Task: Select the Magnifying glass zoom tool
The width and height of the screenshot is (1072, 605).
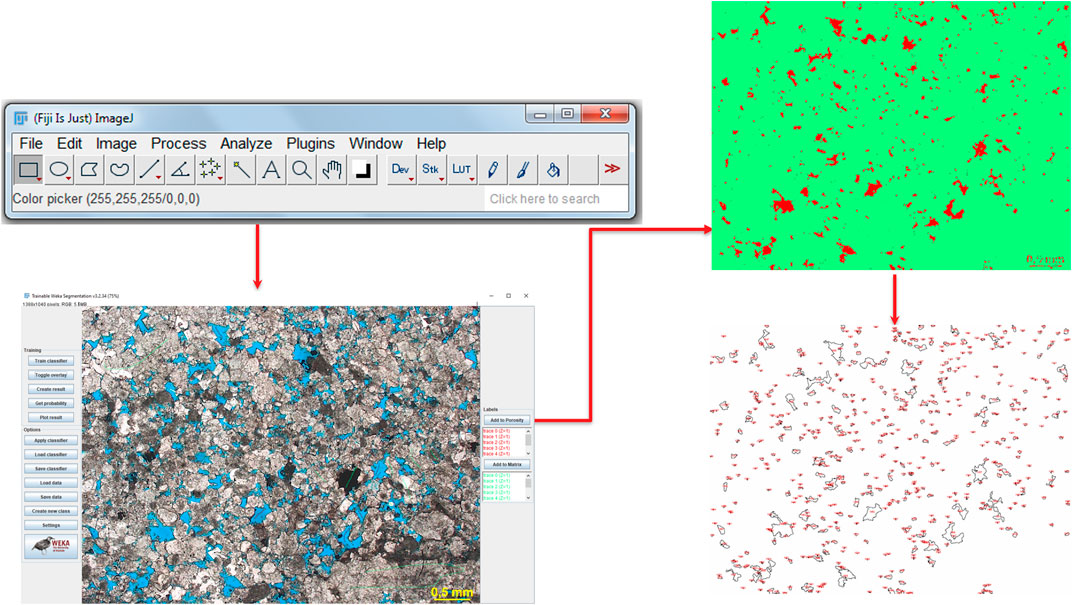Action: click(301, 170)
